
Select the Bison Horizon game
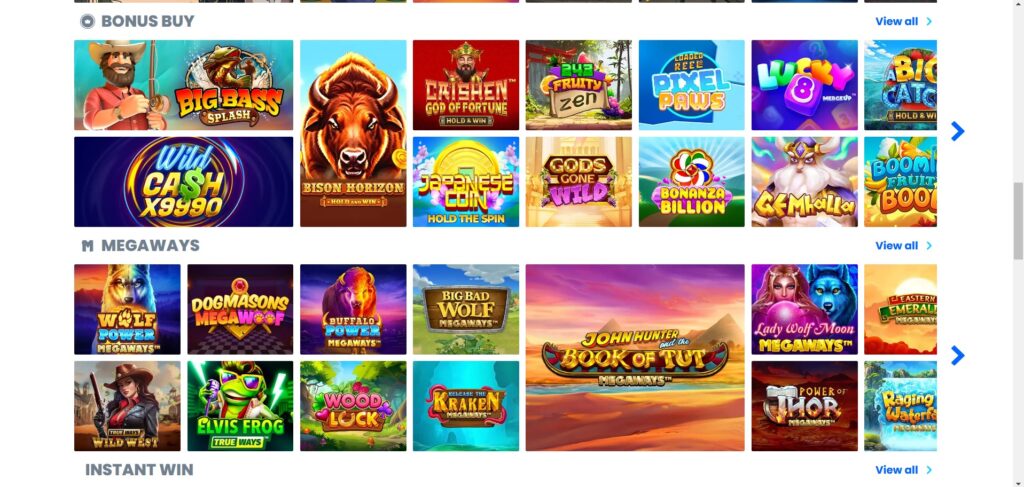353,133
